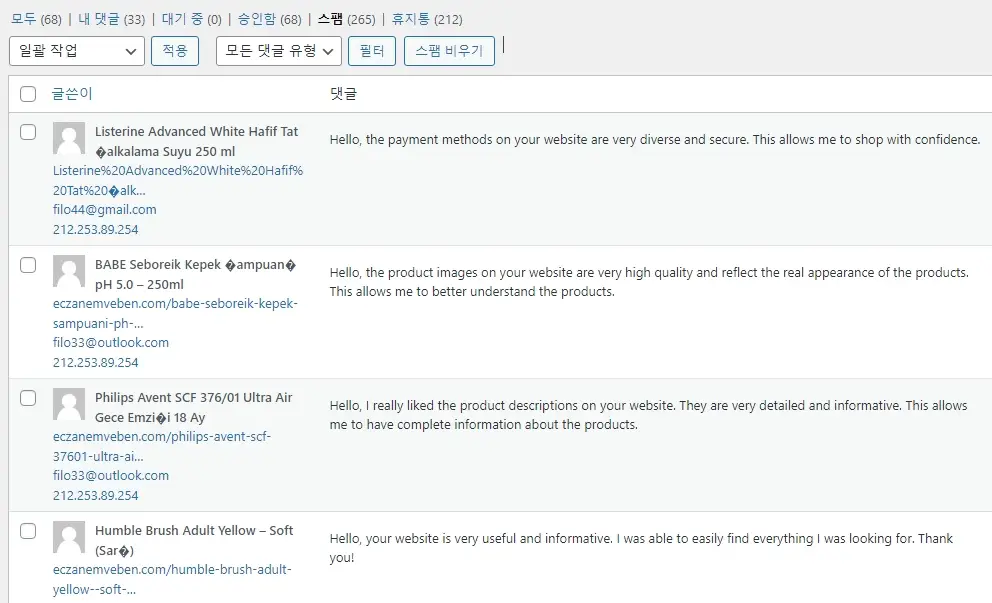Viewport: 992px width, 603px height.
Task: Switch to the 모두 (68) comments view
Action: pyautogui.click(x=36, y=19)
